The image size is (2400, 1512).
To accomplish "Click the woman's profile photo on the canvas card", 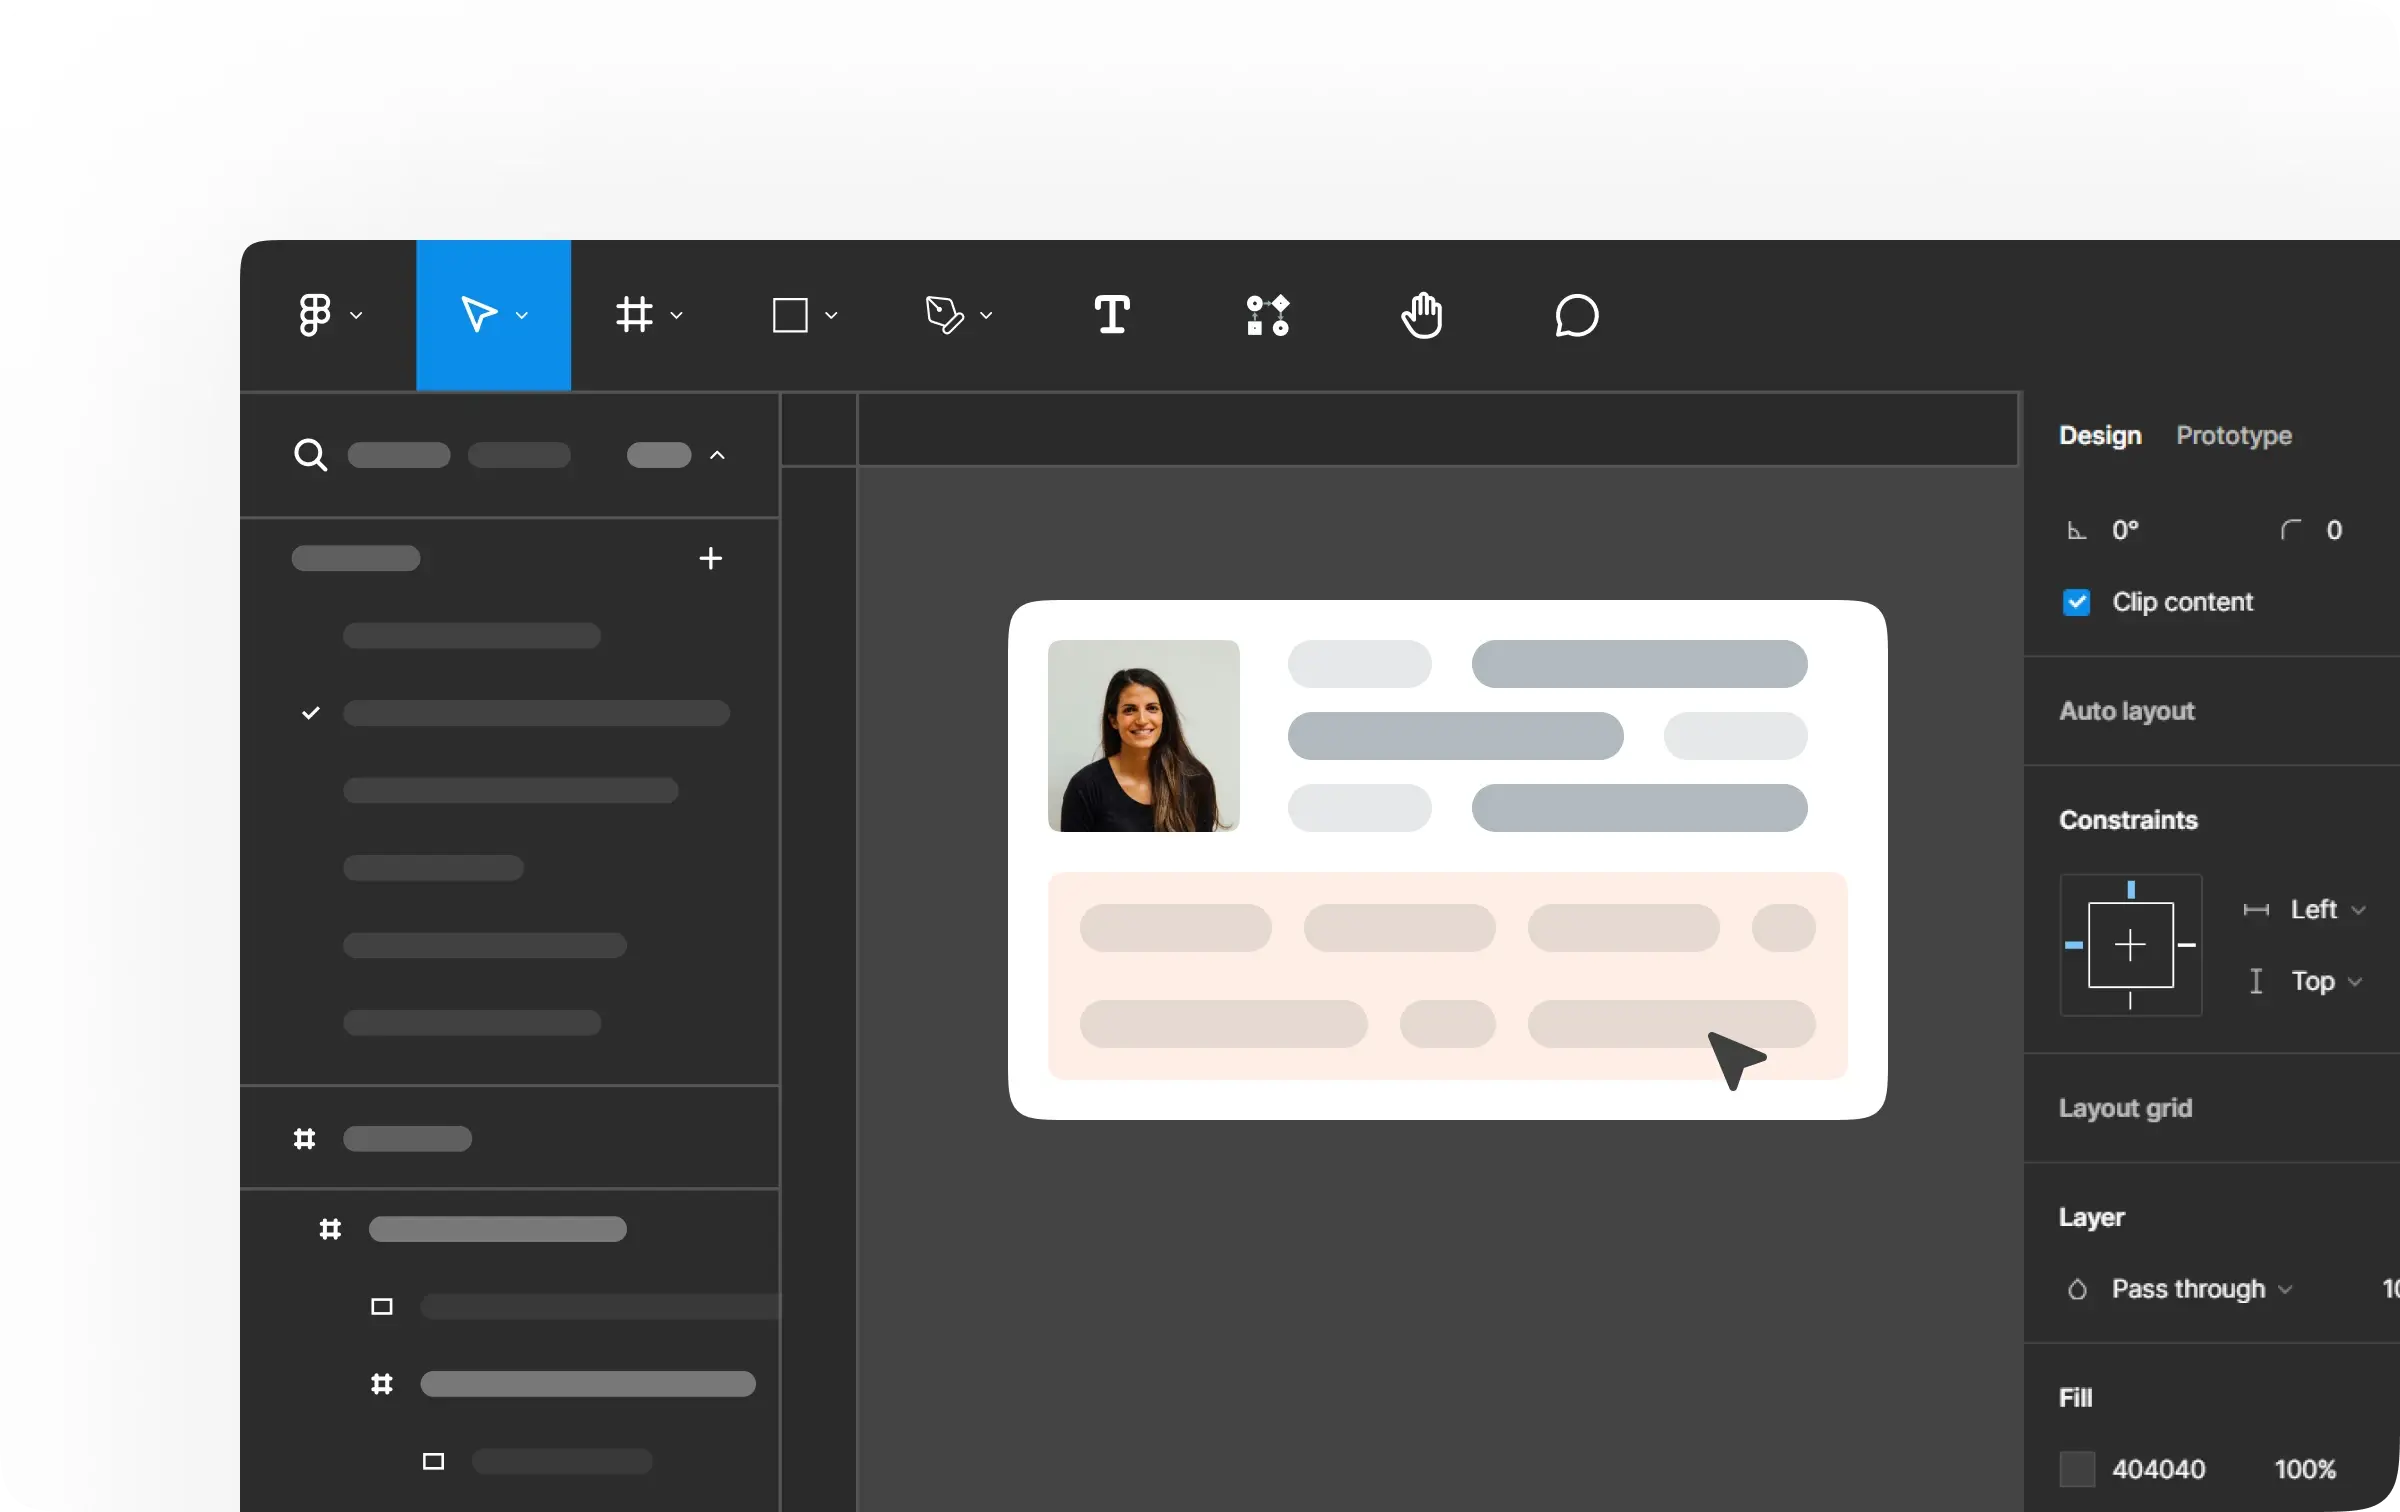I will pos(1142,736).
